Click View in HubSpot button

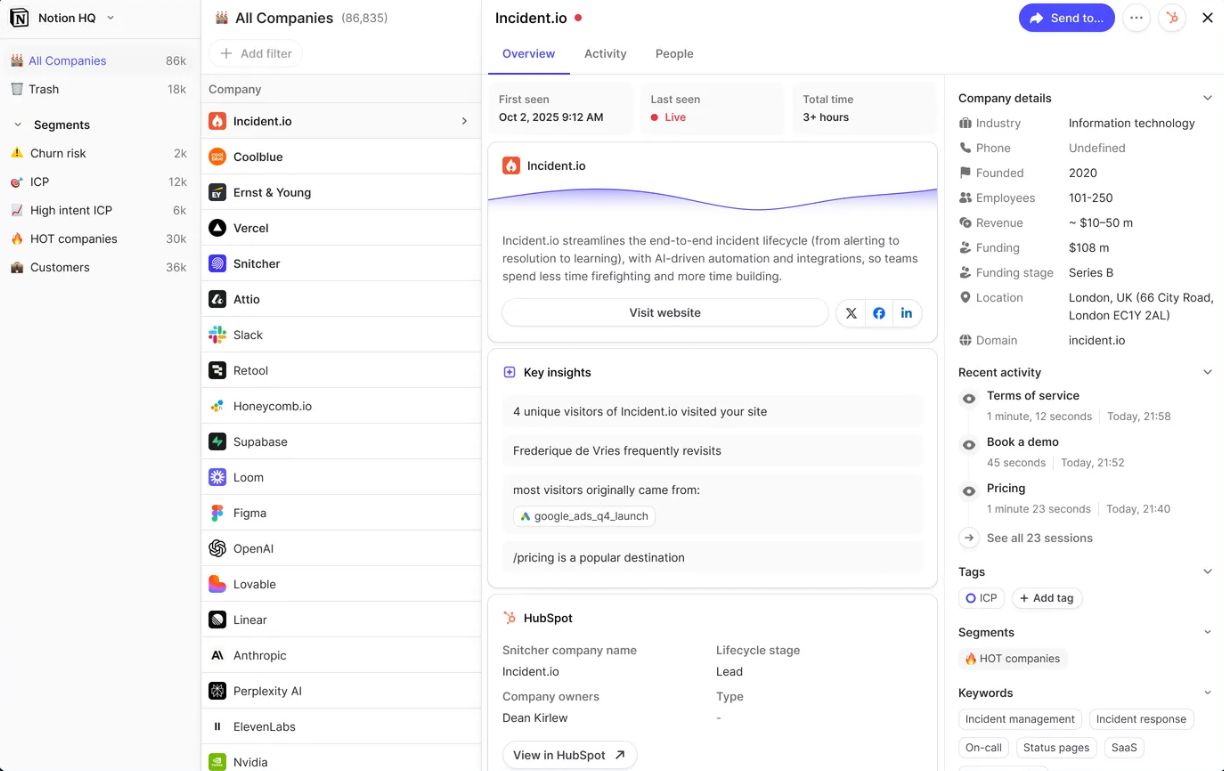click(569, 755)
